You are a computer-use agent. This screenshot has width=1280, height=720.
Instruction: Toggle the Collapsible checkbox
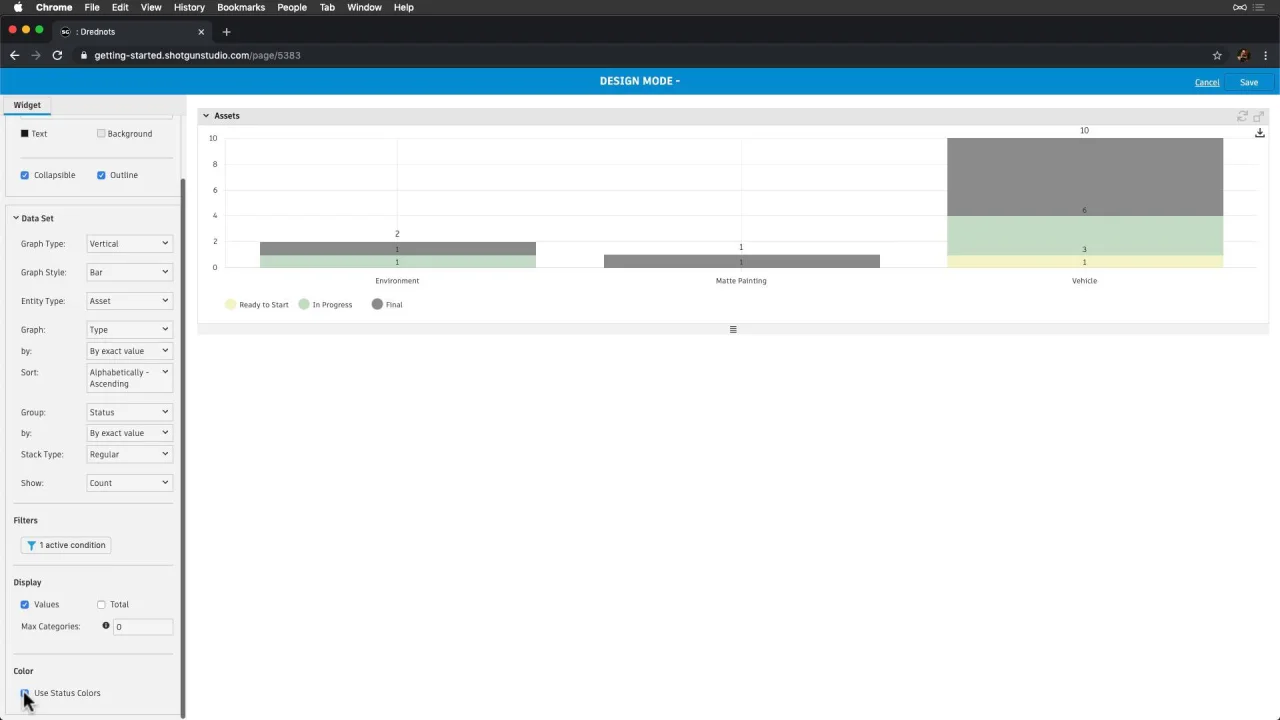25,175
